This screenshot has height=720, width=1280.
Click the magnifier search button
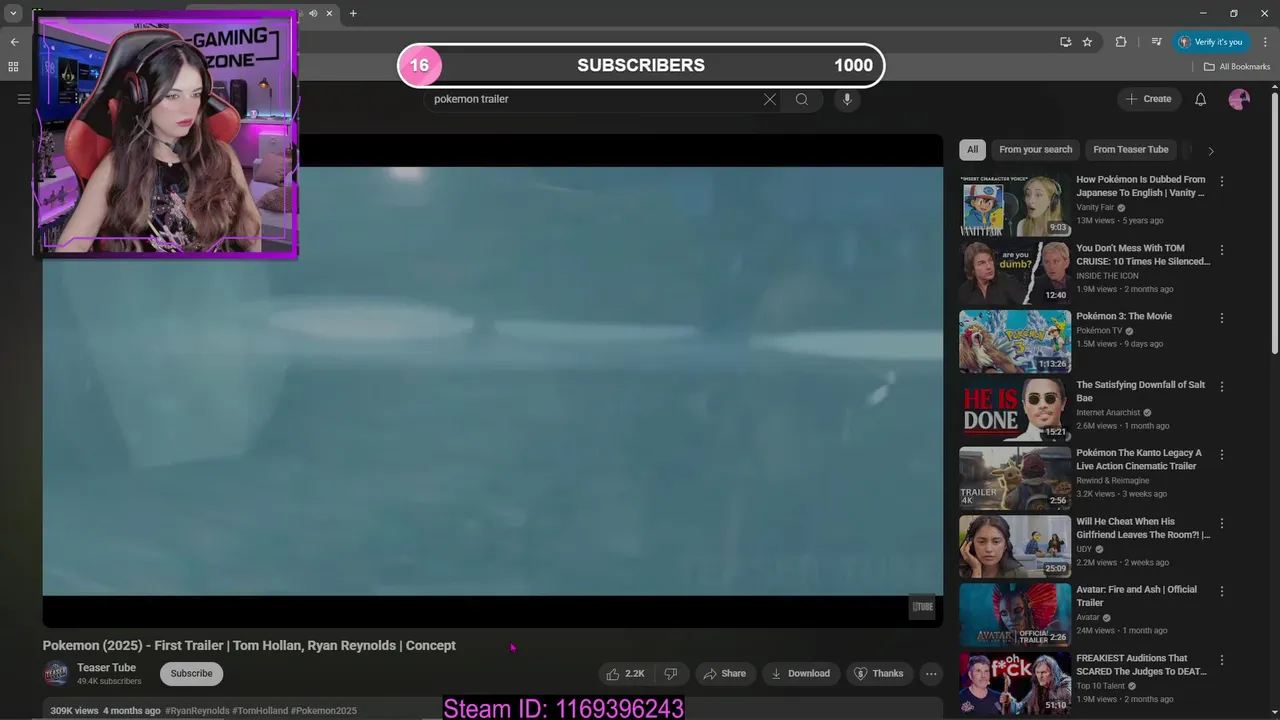(802, 99)
